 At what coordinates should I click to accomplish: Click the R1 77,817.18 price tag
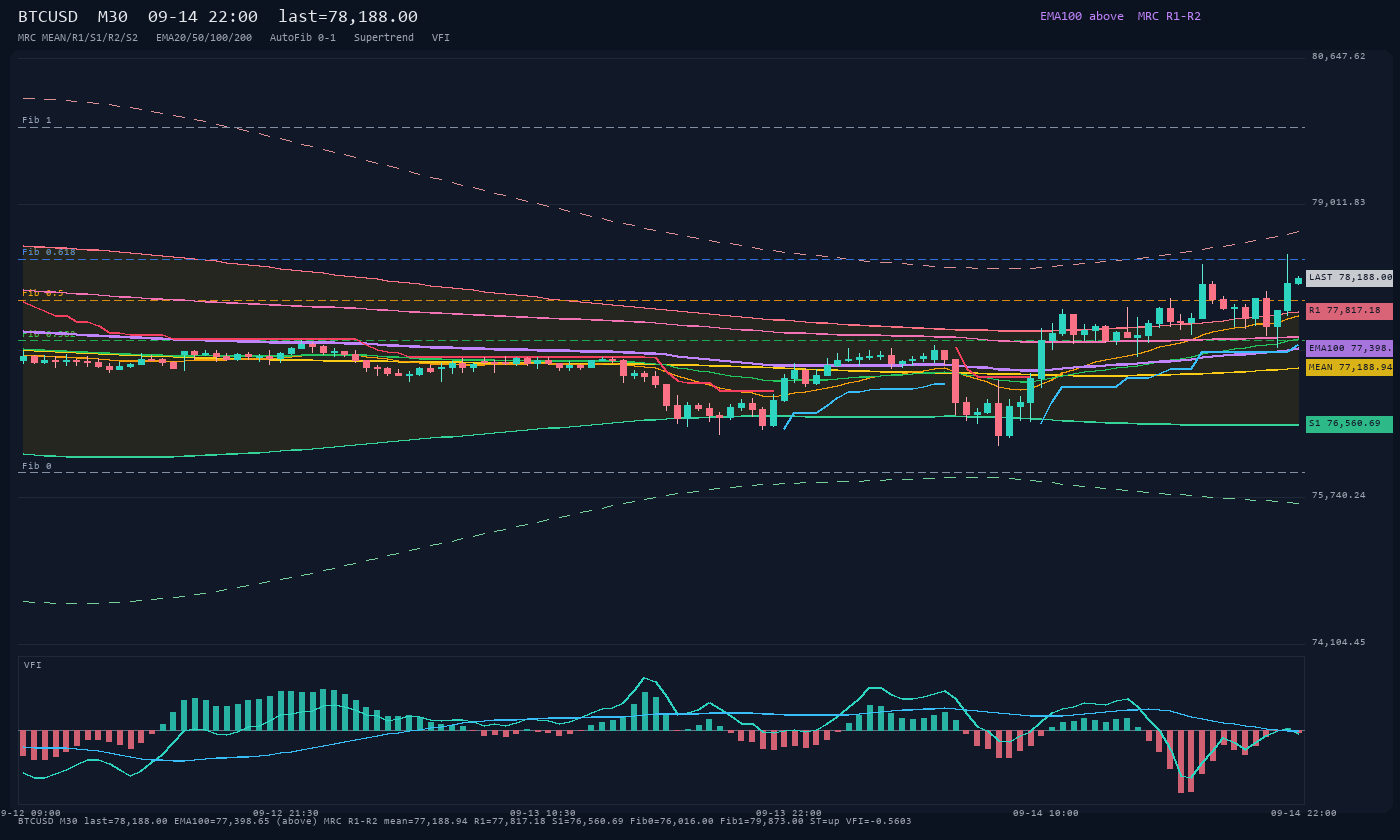click(1349, 311)
